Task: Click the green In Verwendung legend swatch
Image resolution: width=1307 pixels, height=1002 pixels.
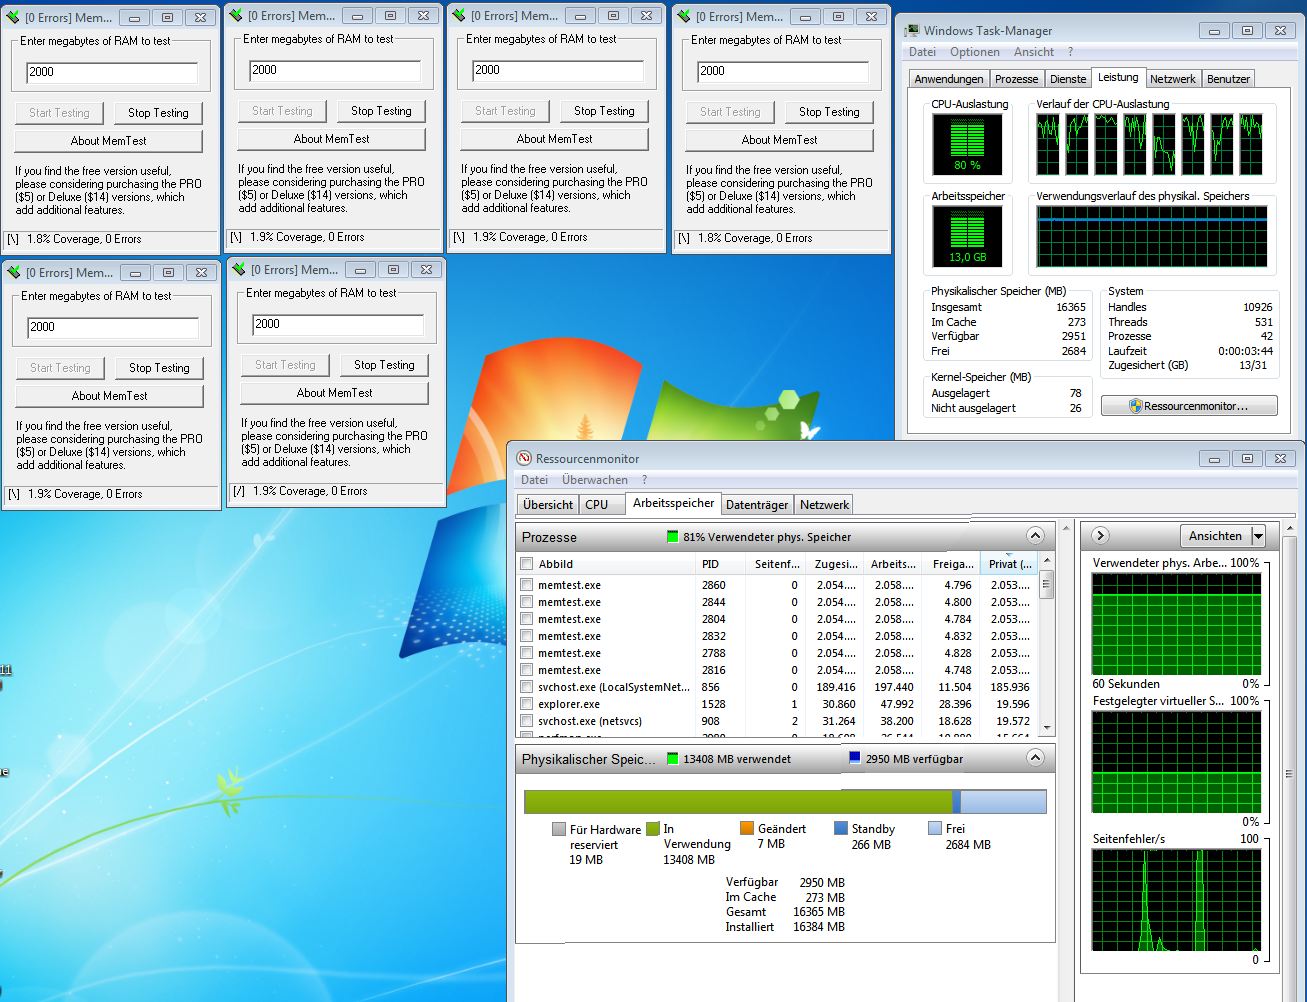Action: [653, 828]
